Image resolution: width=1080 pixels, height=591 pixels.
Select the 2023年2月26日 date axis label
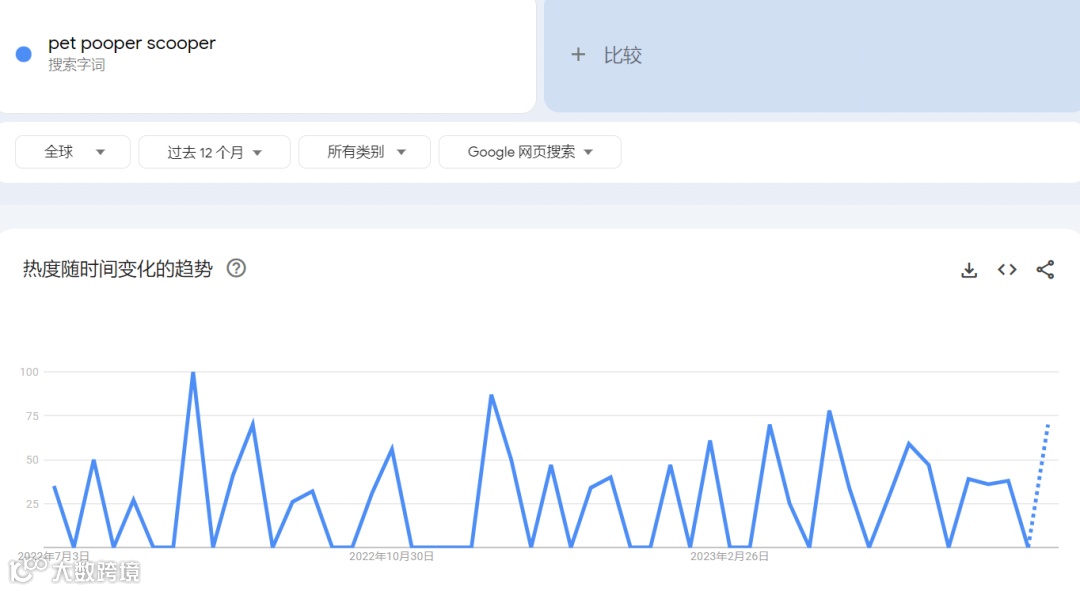729,557
